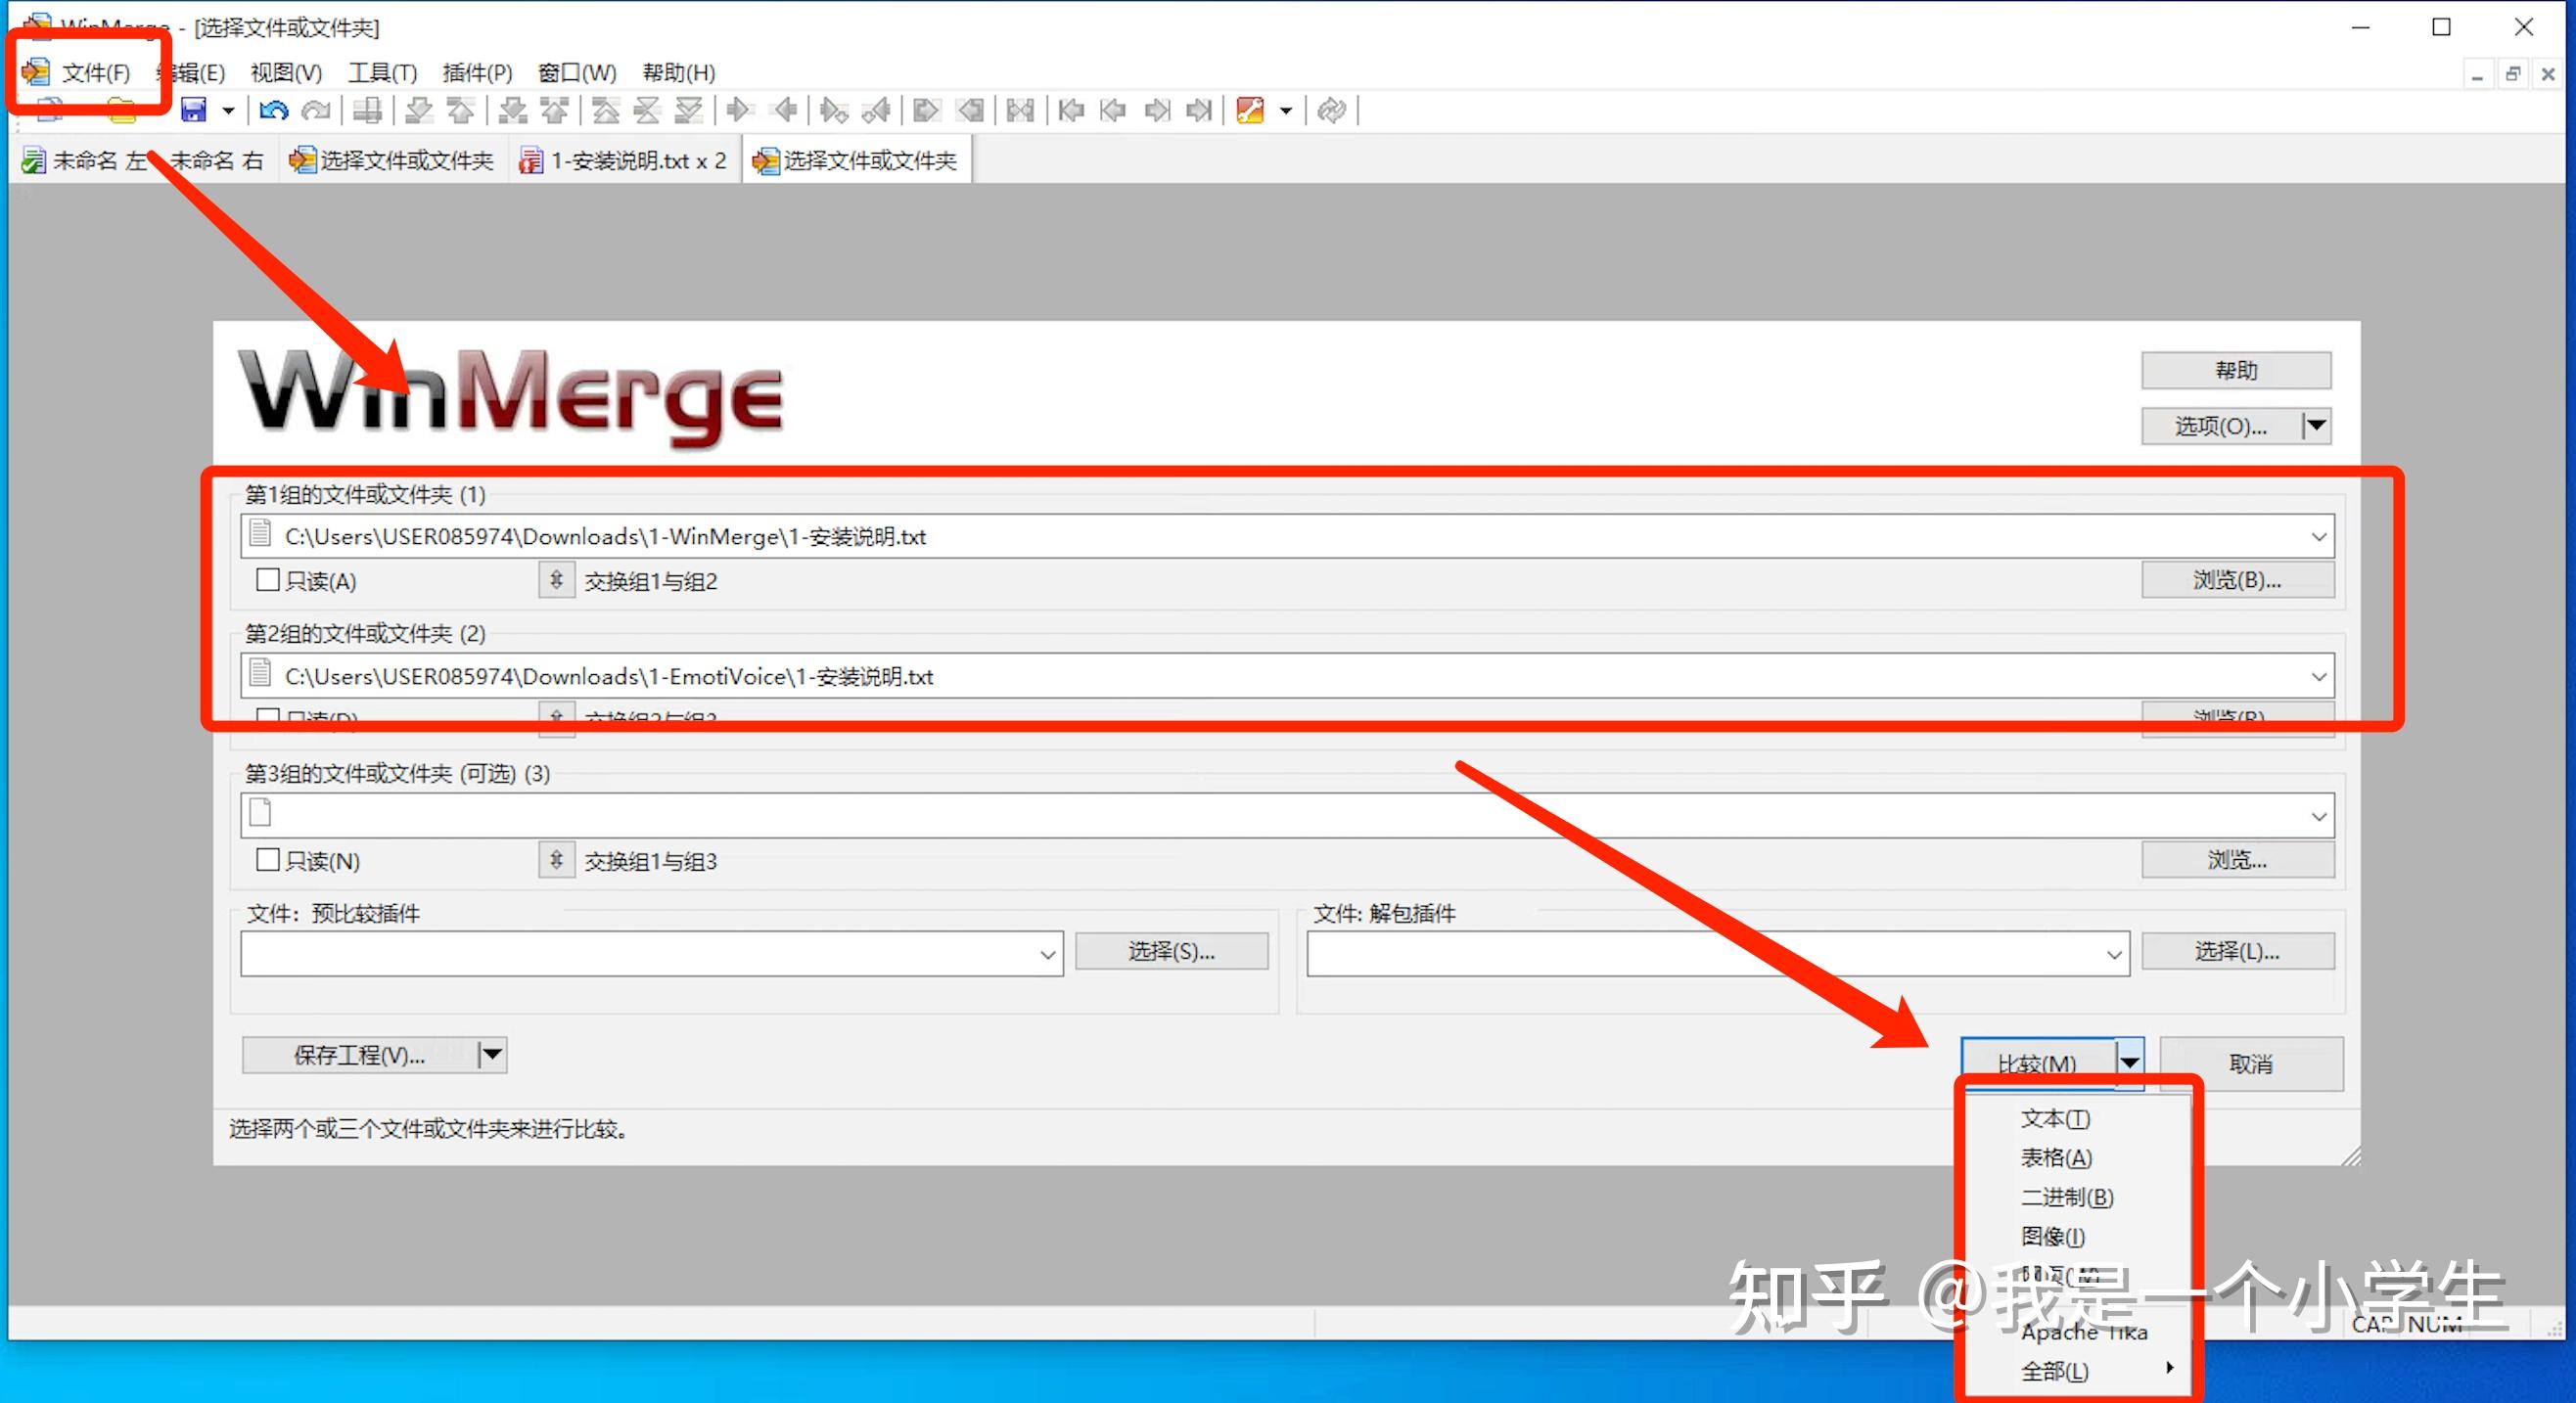Toggle 只读 checkbox under the second group
This screenshot has height=1403, width=2576.
coord(268,718)
